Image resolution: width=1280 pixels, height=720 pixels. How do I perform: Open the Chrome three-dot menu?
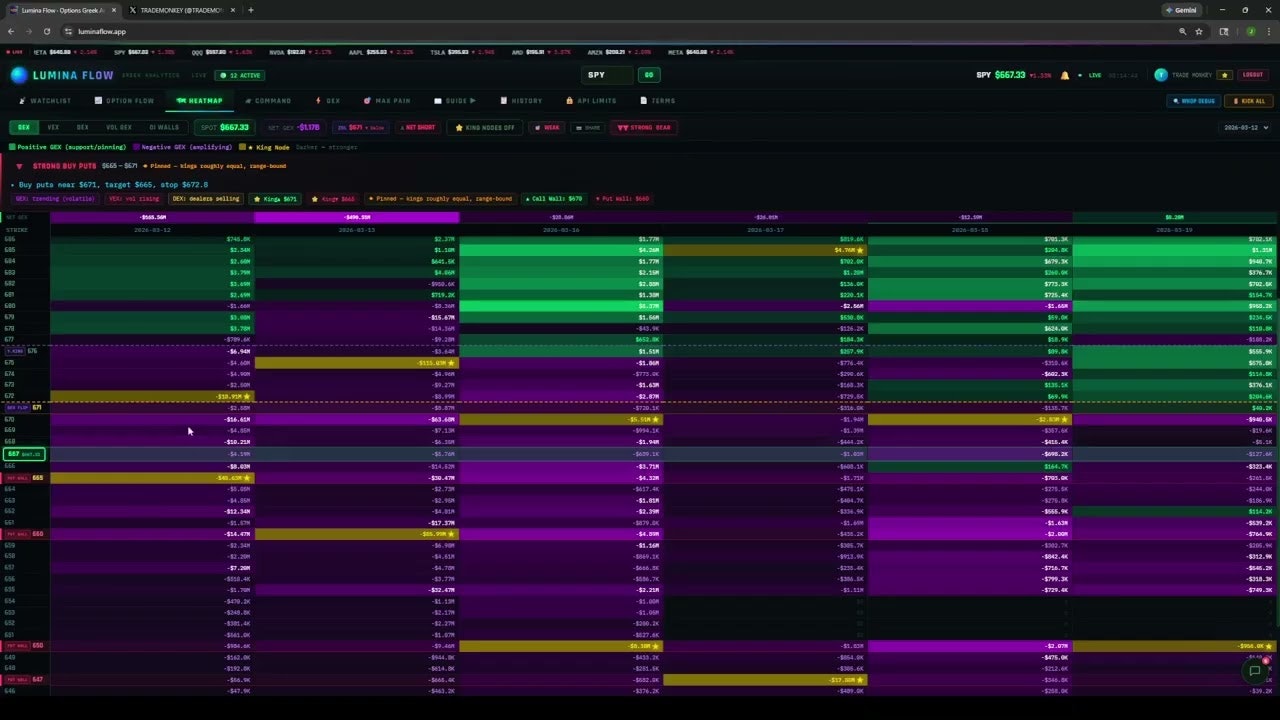point(1268,31)
